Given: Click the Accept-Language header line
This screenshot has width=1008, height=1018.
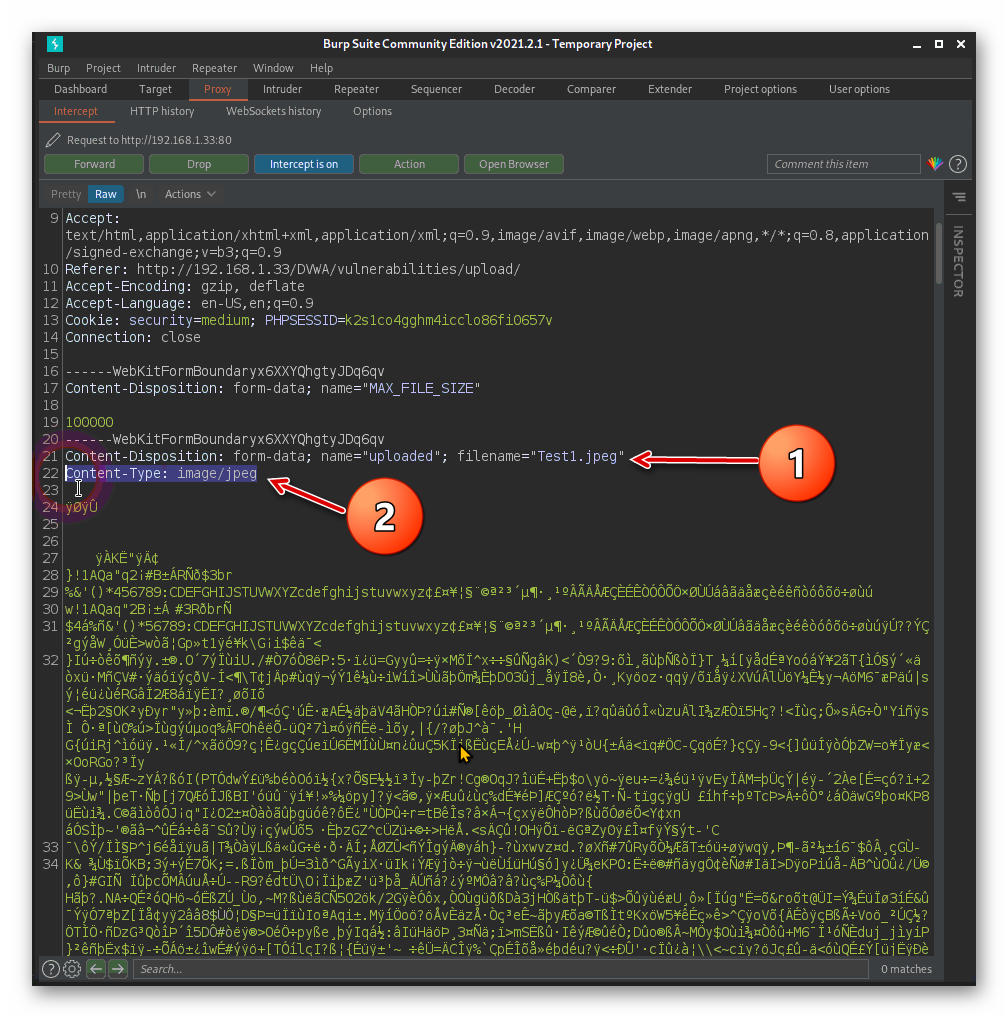Looking at the screenshot, I should [189, 303].
